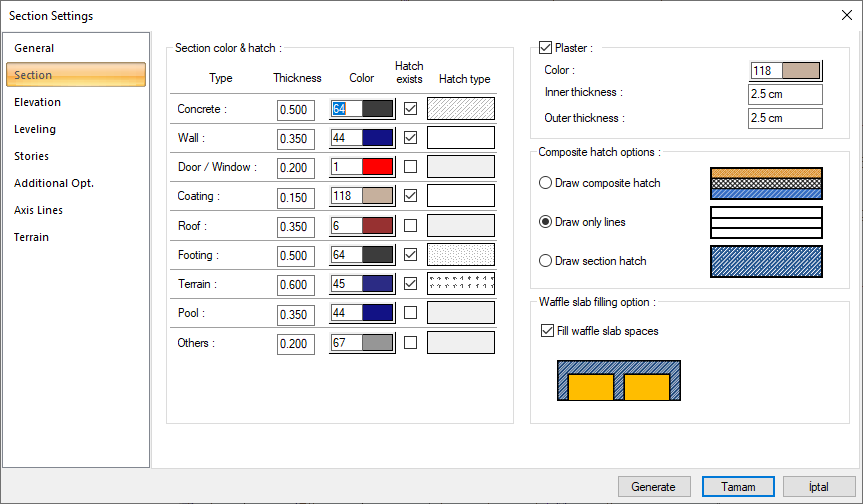
Task: Confirm settings with the Tamam button
Action: click(737, 487)
